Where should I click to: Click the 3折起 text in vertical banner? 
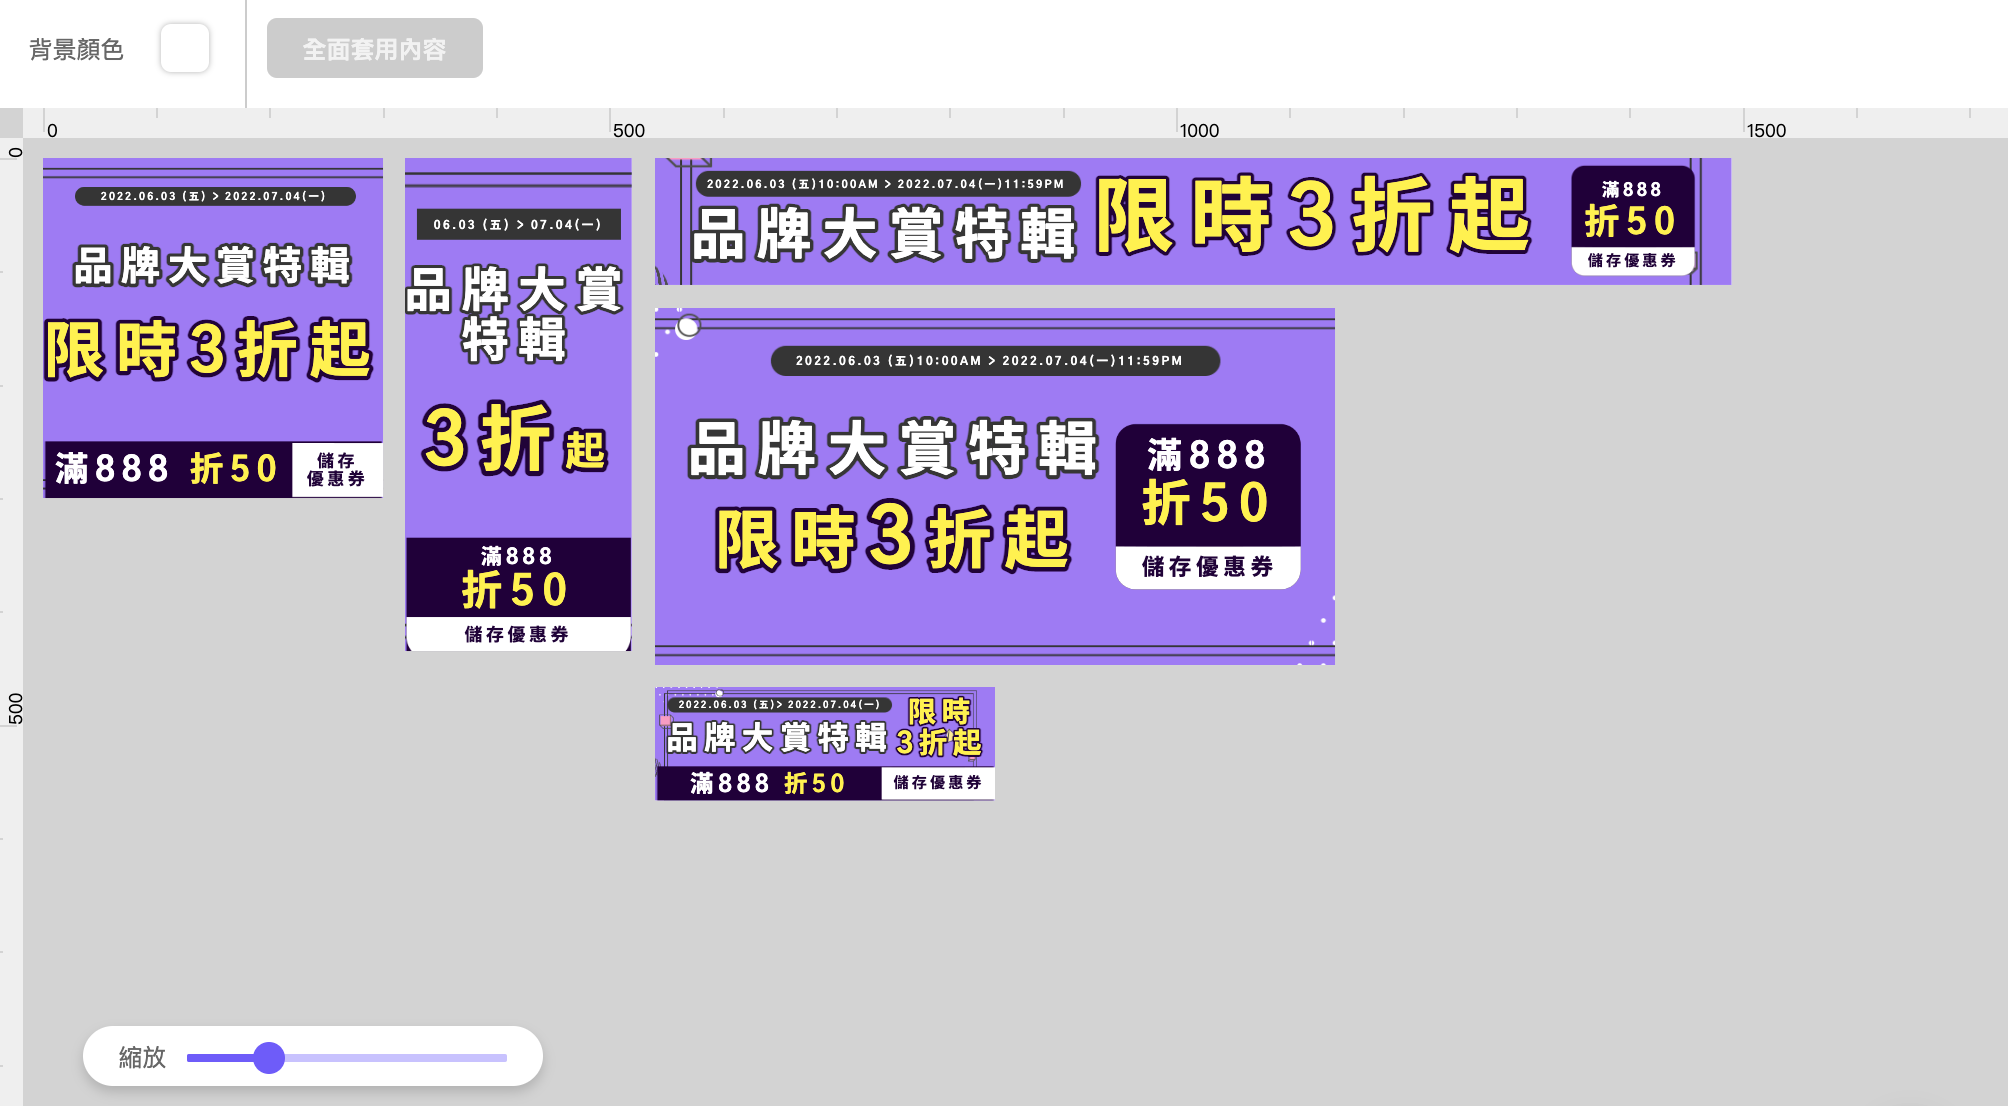click(515, 438)
